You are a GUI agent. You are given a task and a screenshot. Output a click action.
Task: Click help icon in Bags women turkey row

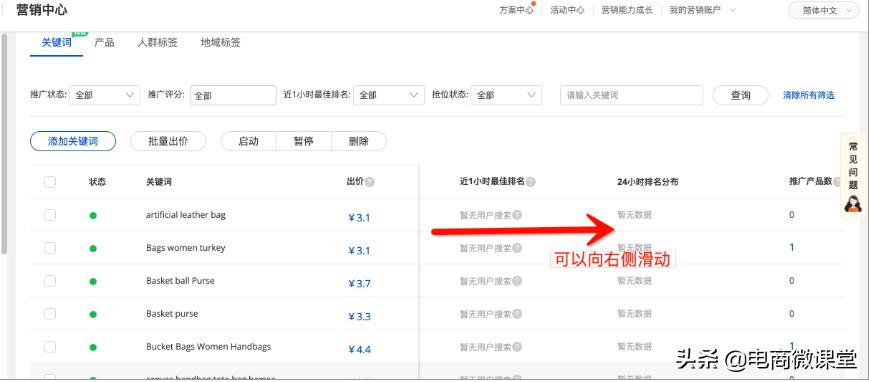[x=517, y=248]
